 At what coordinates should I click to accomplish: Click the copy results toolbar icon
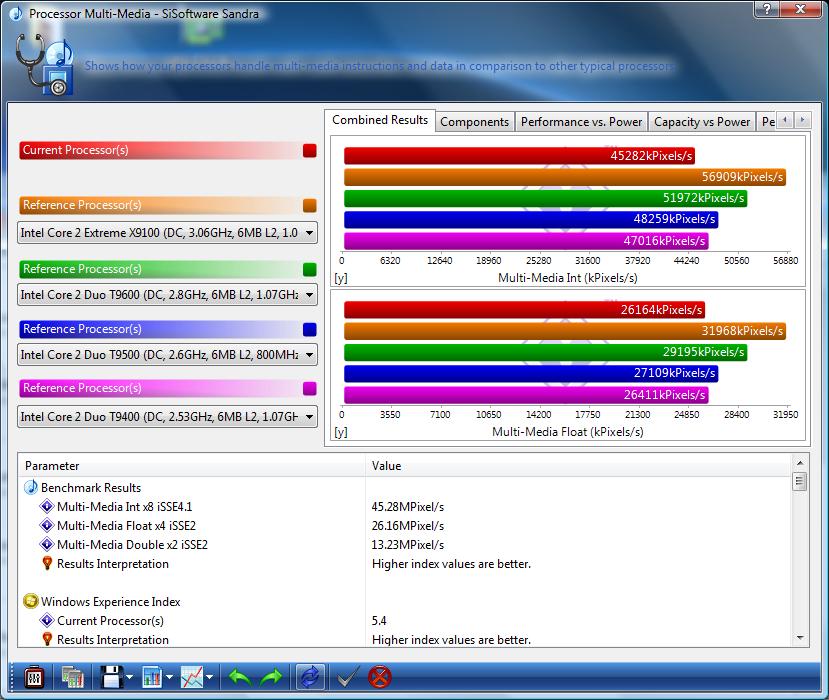[x=72, y=677]
